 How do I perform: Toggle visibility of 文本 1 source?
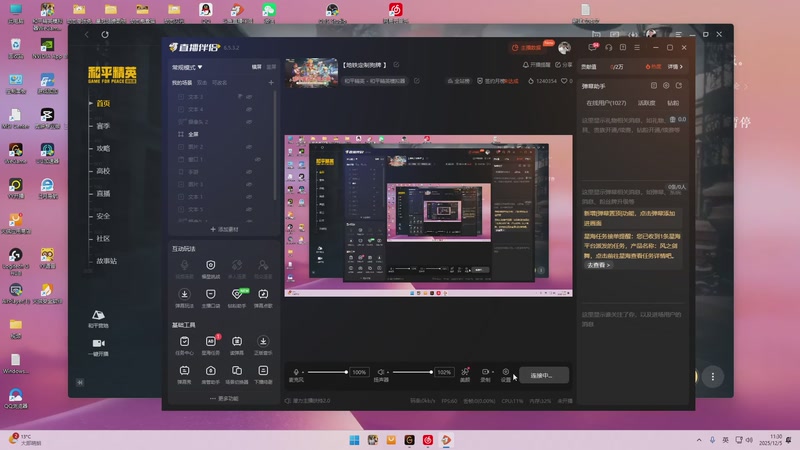pyautogui.click(x=249, y=197)
